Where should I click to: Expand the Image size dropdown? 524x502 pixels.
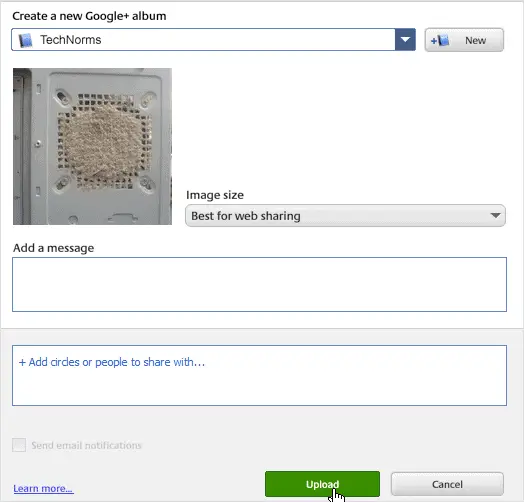pyautogui.click(x=345, y=216)
